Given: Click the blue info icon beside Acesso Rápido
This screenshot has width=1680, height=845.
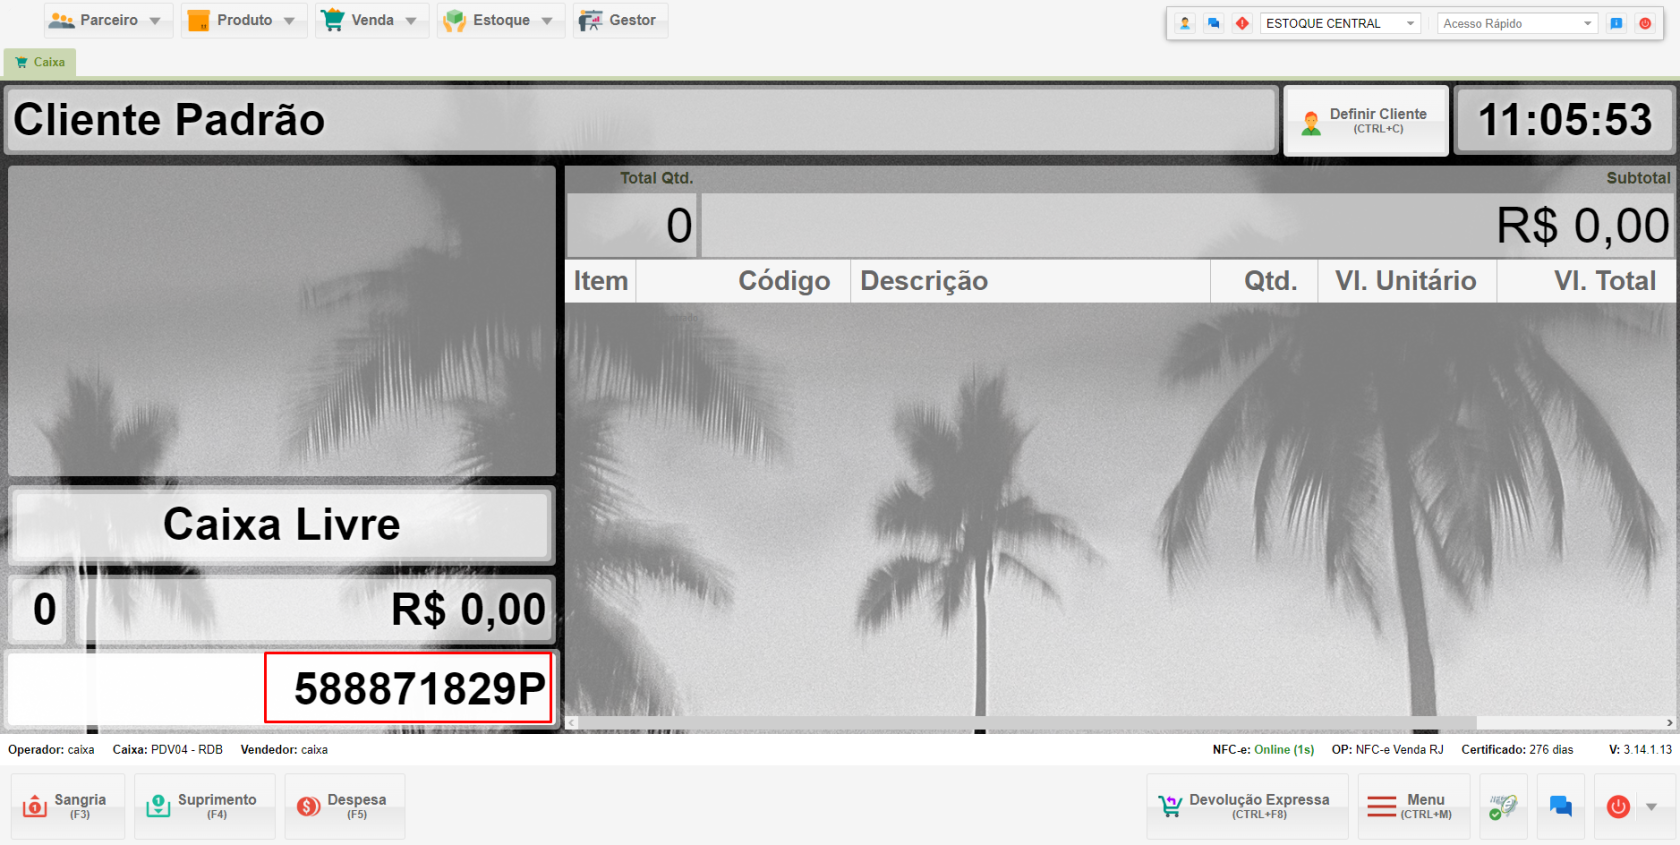Looking at the screenshot, I should 1616,23.
